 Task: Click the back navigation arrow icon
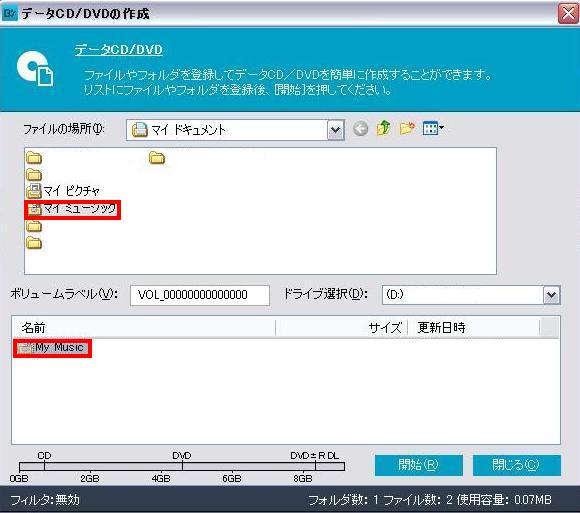pos(360,129)
